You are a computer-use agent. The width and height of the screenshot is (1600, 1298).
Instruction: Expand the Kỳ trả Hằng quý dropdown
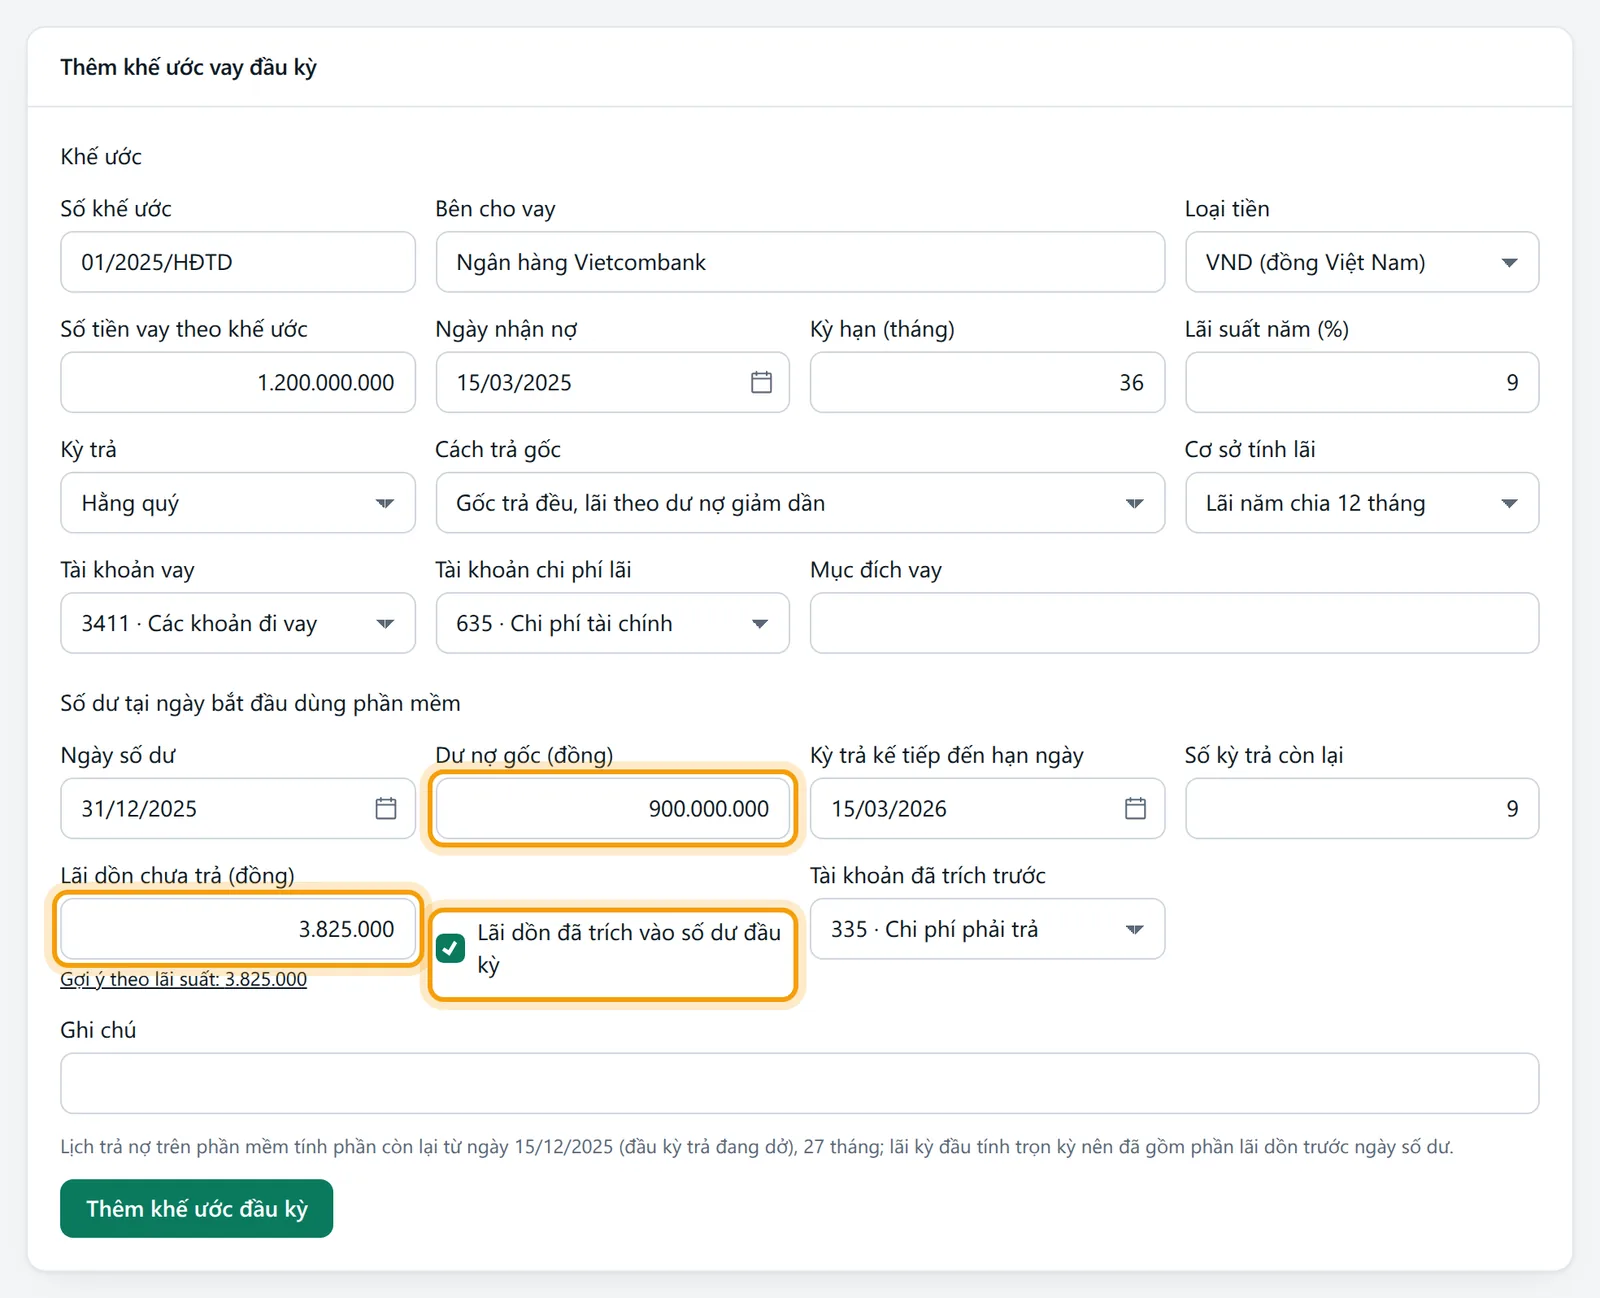click(238, 503)
